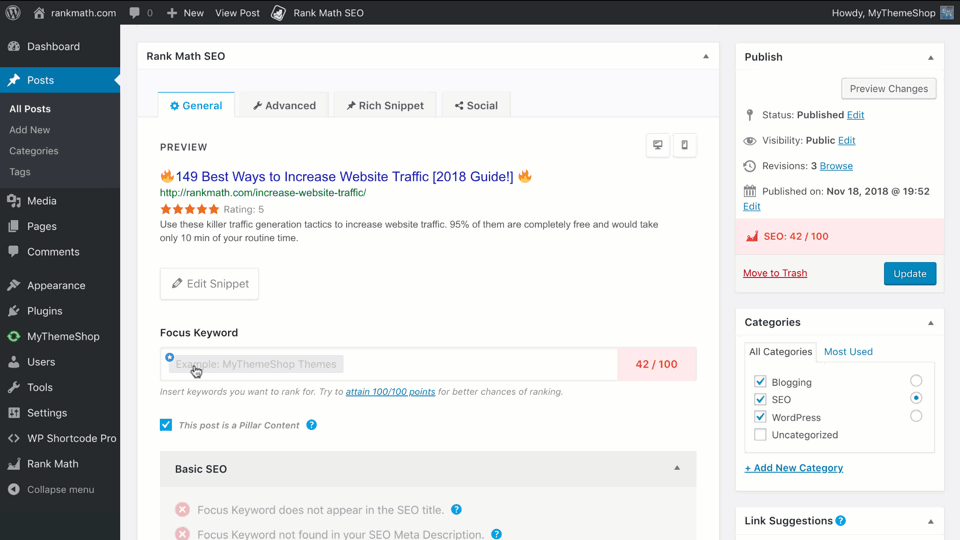Uncheck the WordPress category
The width and height of the screenshot is (960, 540).
(760, 417)
